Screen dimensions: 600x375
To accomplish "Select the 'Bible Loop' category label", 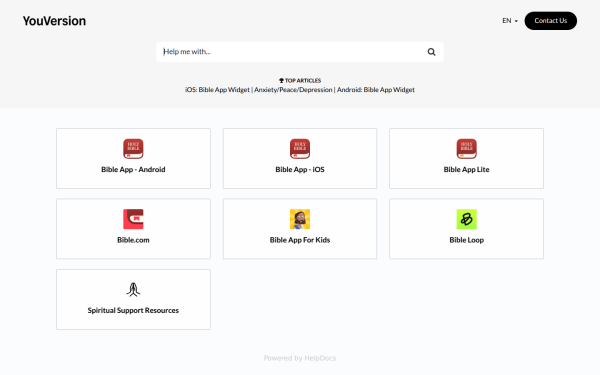I will (466, 240).
